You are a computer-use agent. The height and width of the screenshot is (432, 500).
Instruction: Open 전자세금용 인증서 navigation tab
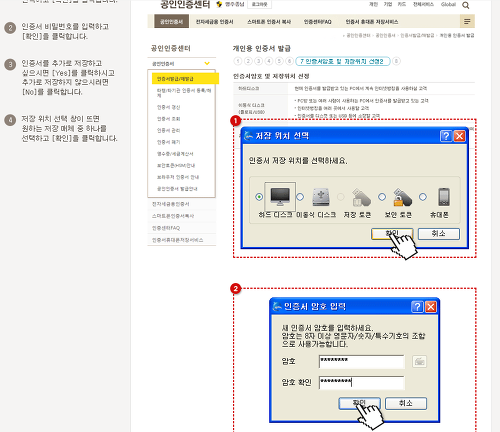click(x=214, y=22)
